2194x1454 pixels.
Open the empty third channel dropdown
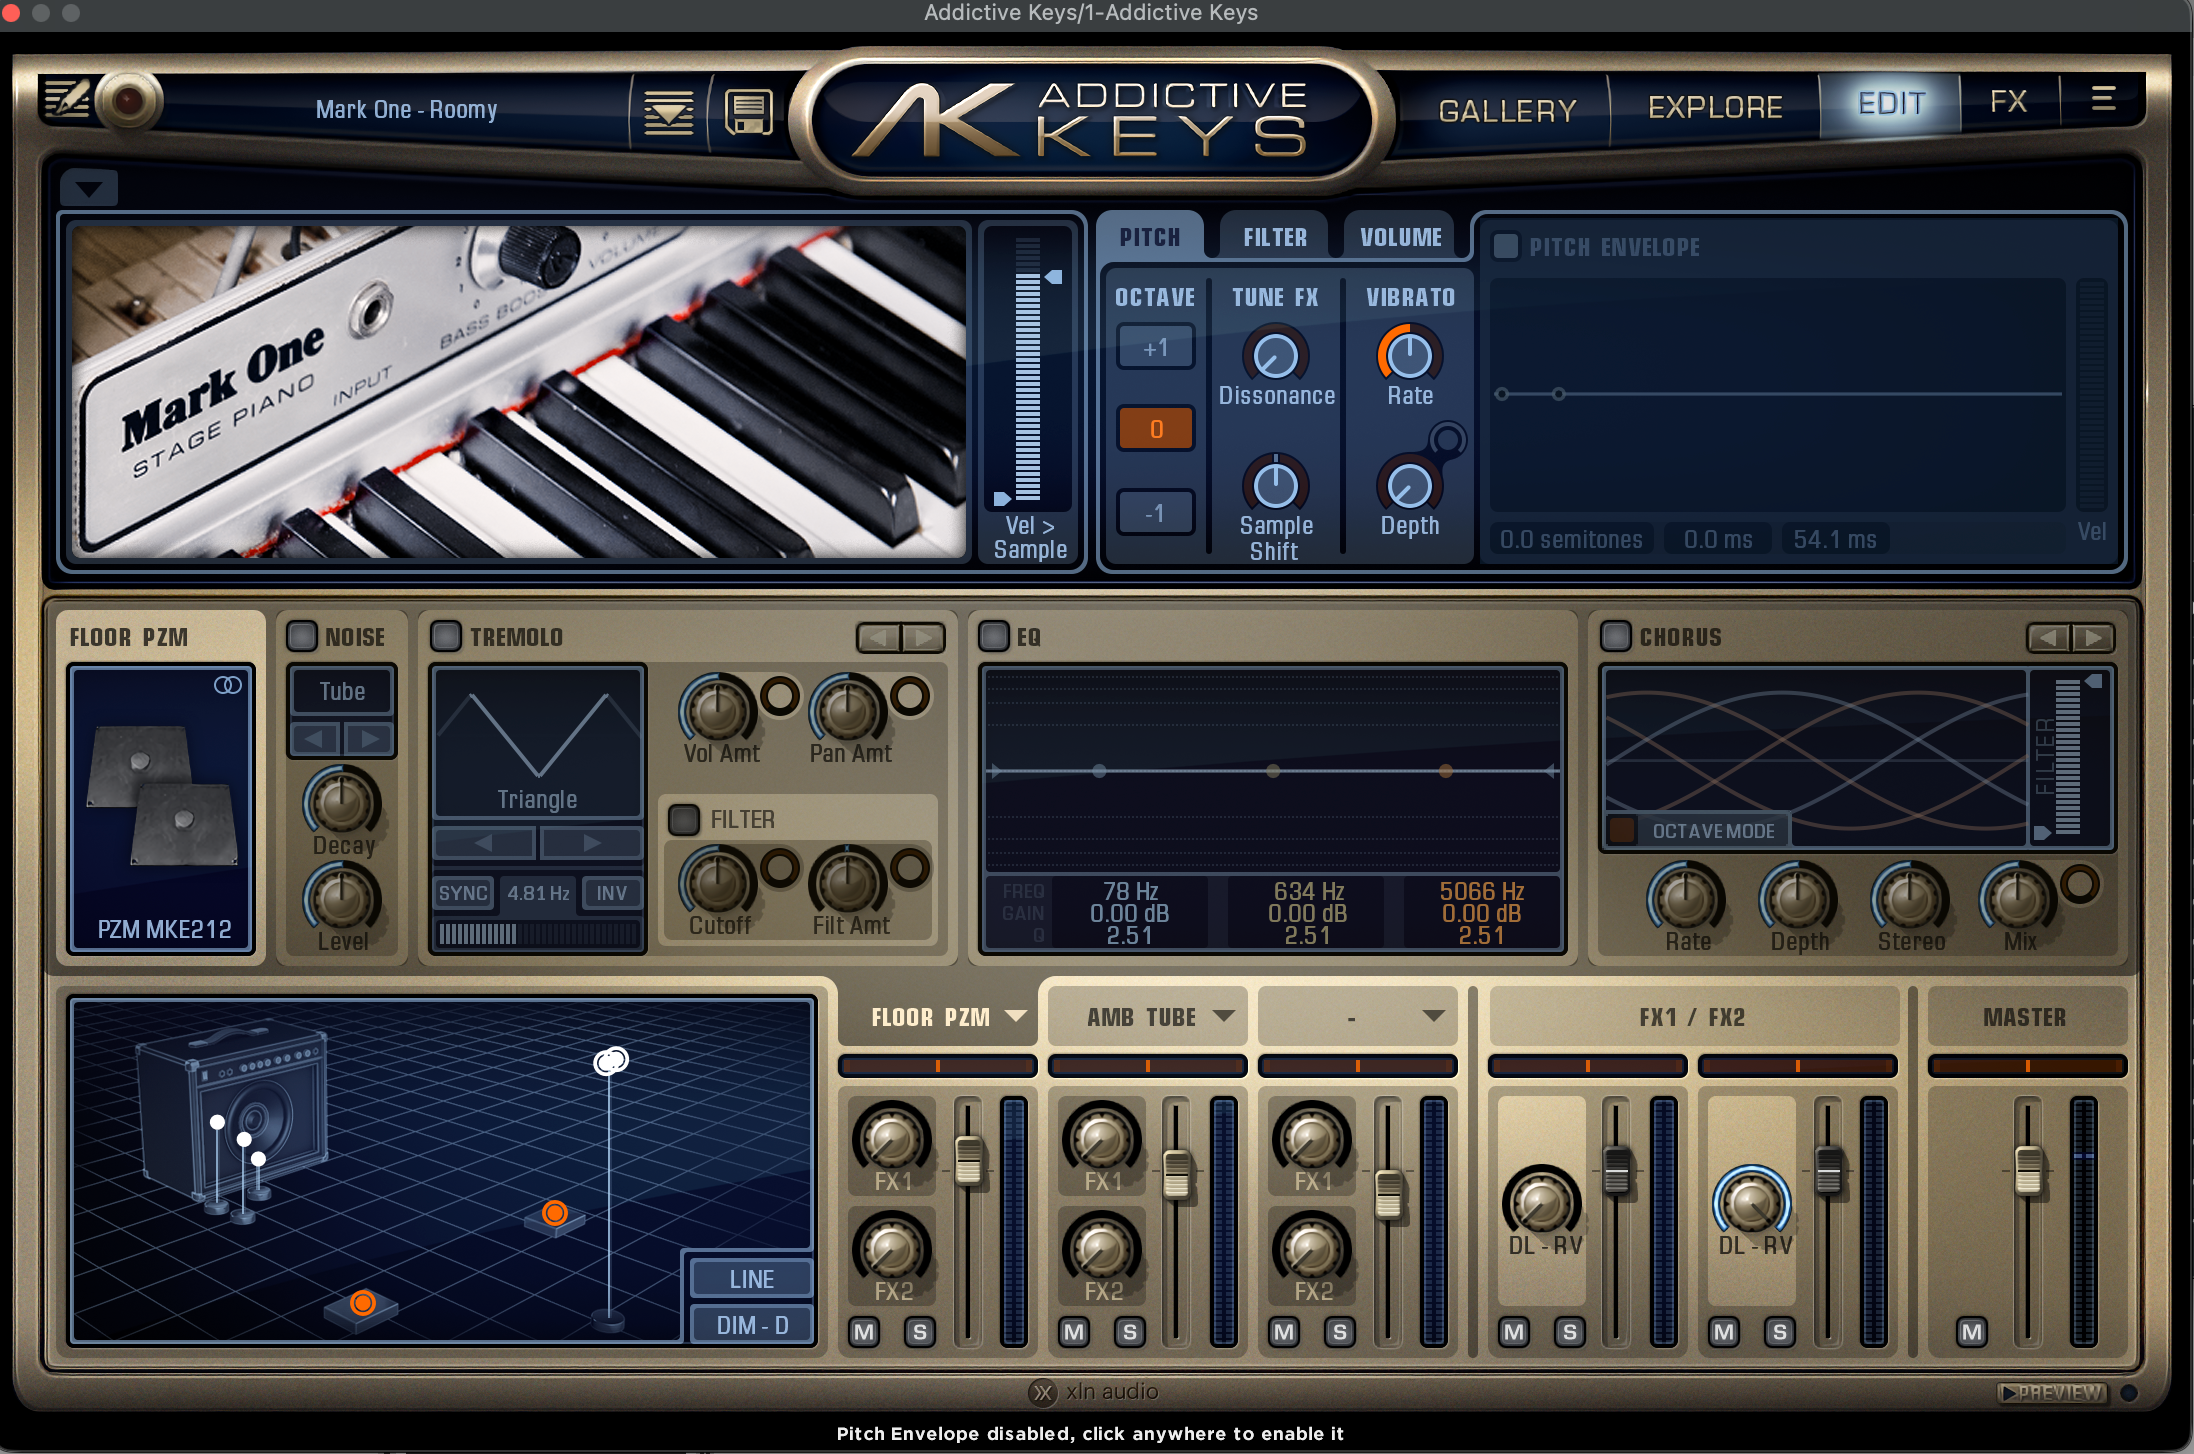click(1434, 1016)
